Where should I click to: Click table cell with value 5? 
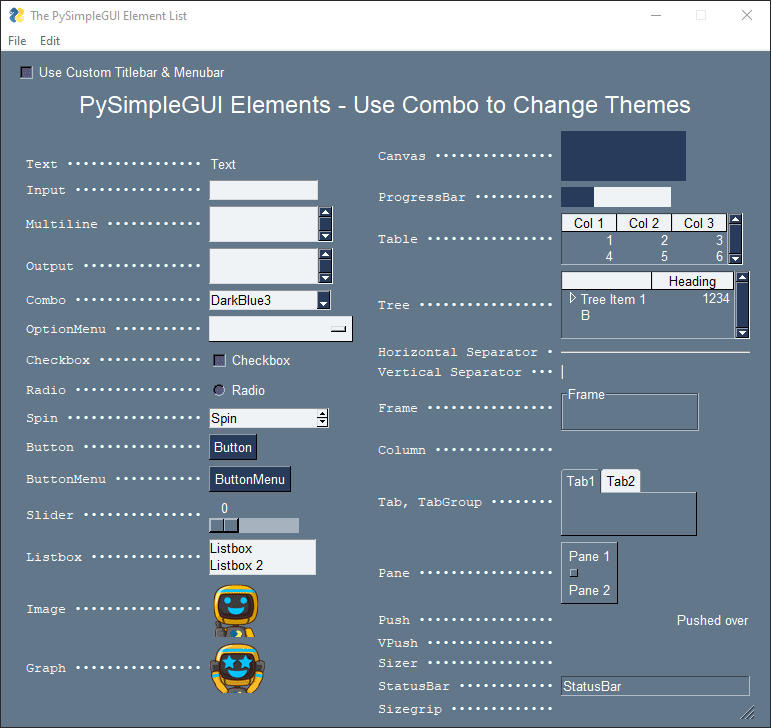(664, 256)
